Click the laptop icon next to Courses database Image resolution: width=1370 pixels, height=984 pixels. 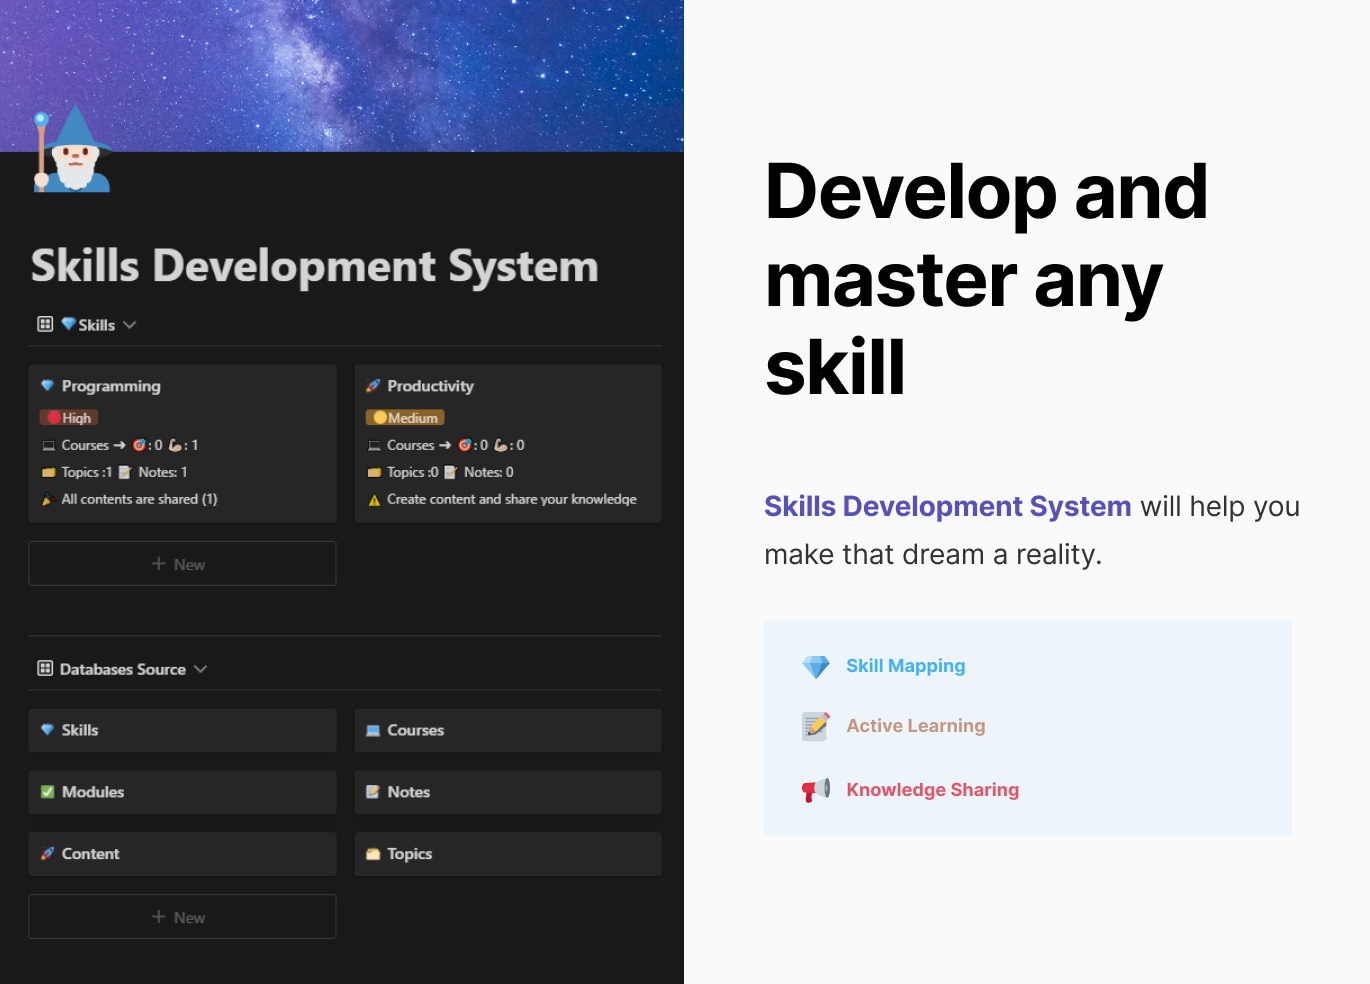tap(371, 730)
